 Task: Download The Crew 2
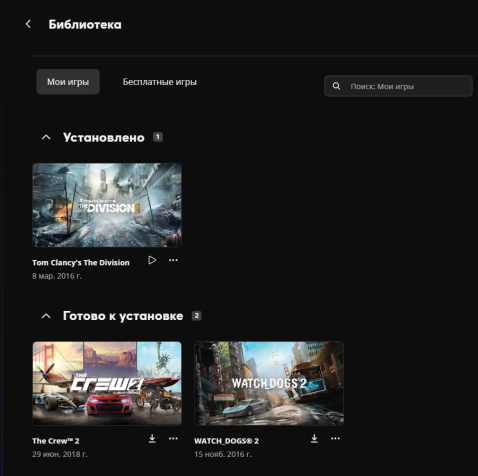coord(152,439)
